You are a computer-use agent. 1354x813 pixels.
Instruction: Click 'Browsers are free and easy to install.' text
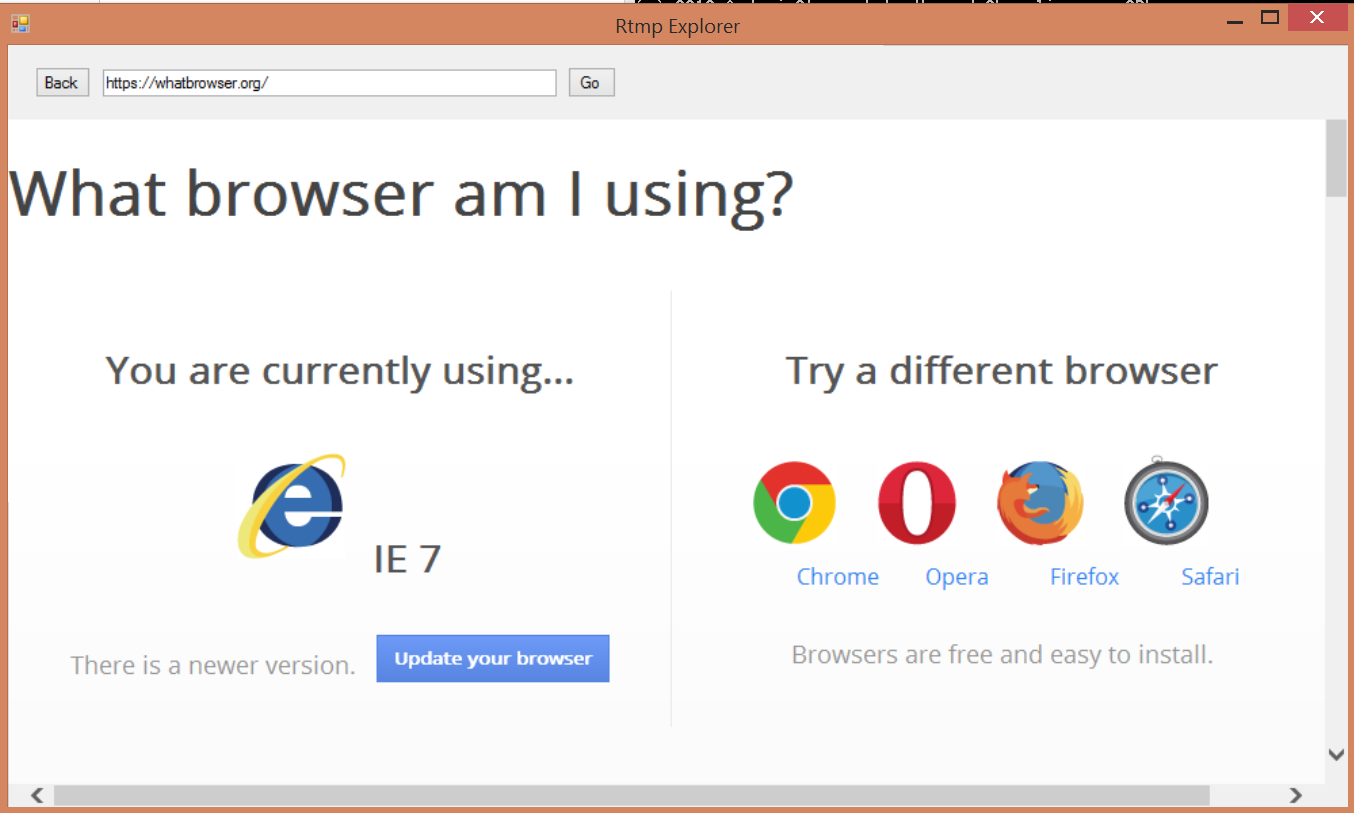pyautogui.click(x=1002, y=655)
